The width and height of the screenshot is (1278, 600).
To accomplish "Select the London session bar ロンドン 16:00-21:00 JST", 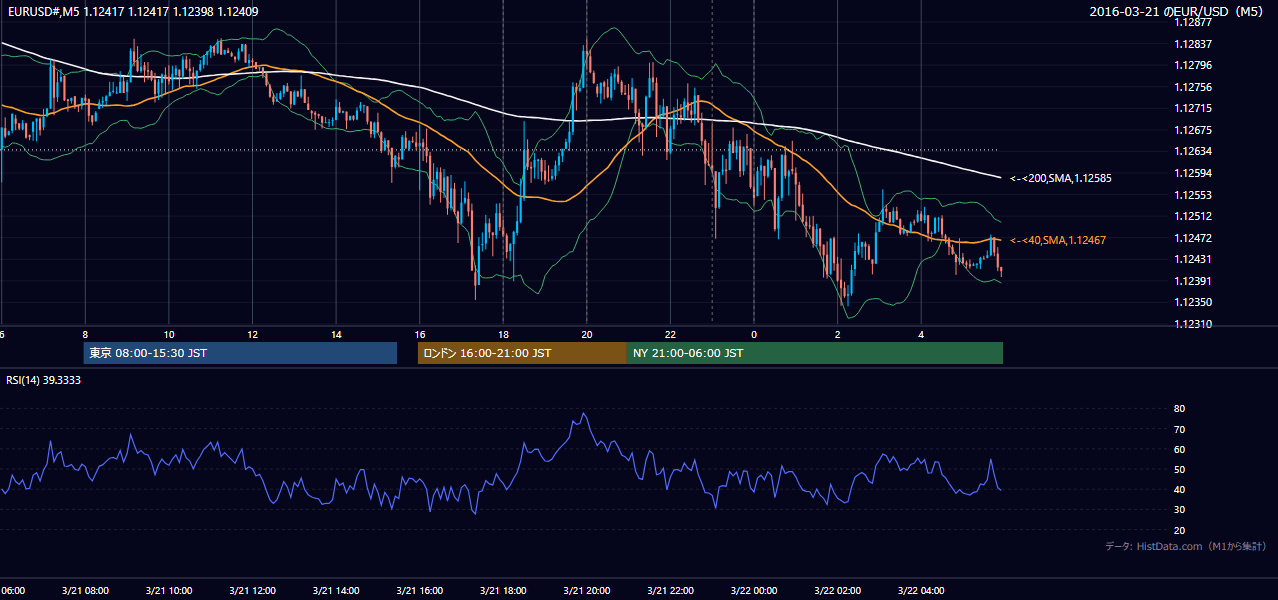I will pyautogui.click(x=522, y=353).
